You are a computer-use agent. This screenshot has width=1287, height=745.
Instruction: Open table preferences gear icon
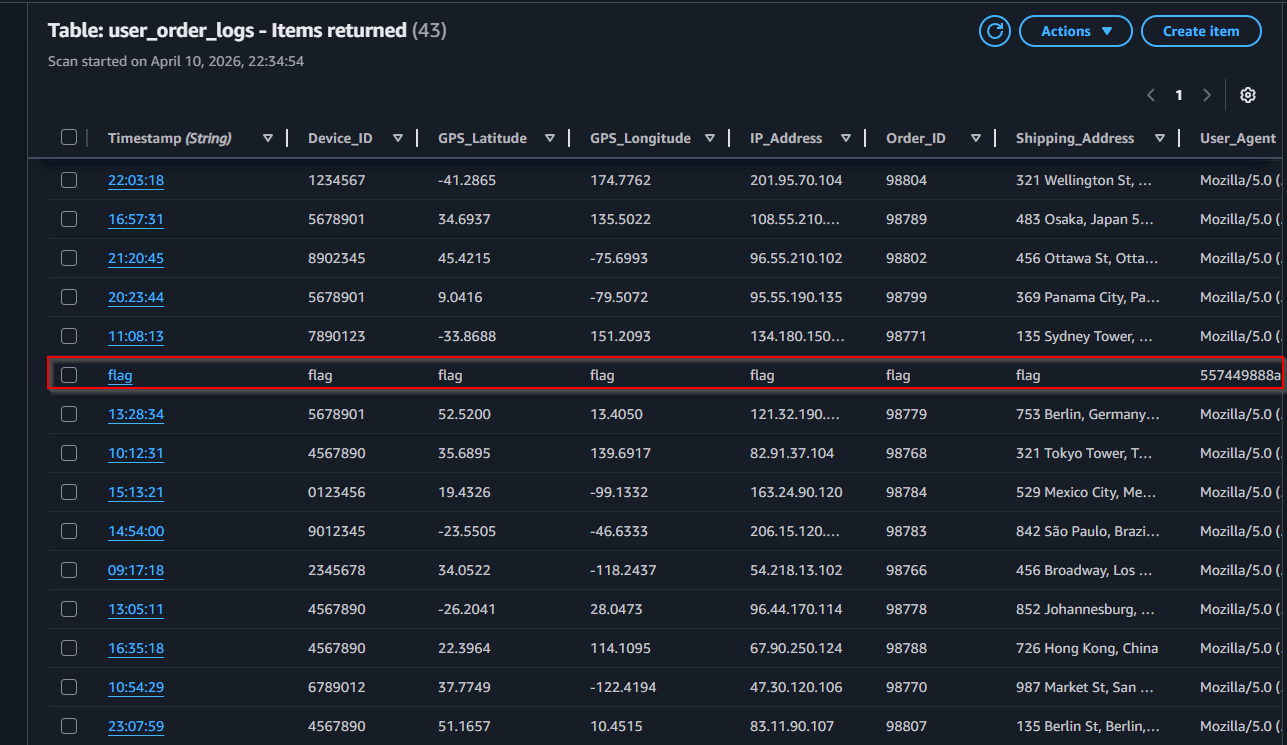(1247, 95)
